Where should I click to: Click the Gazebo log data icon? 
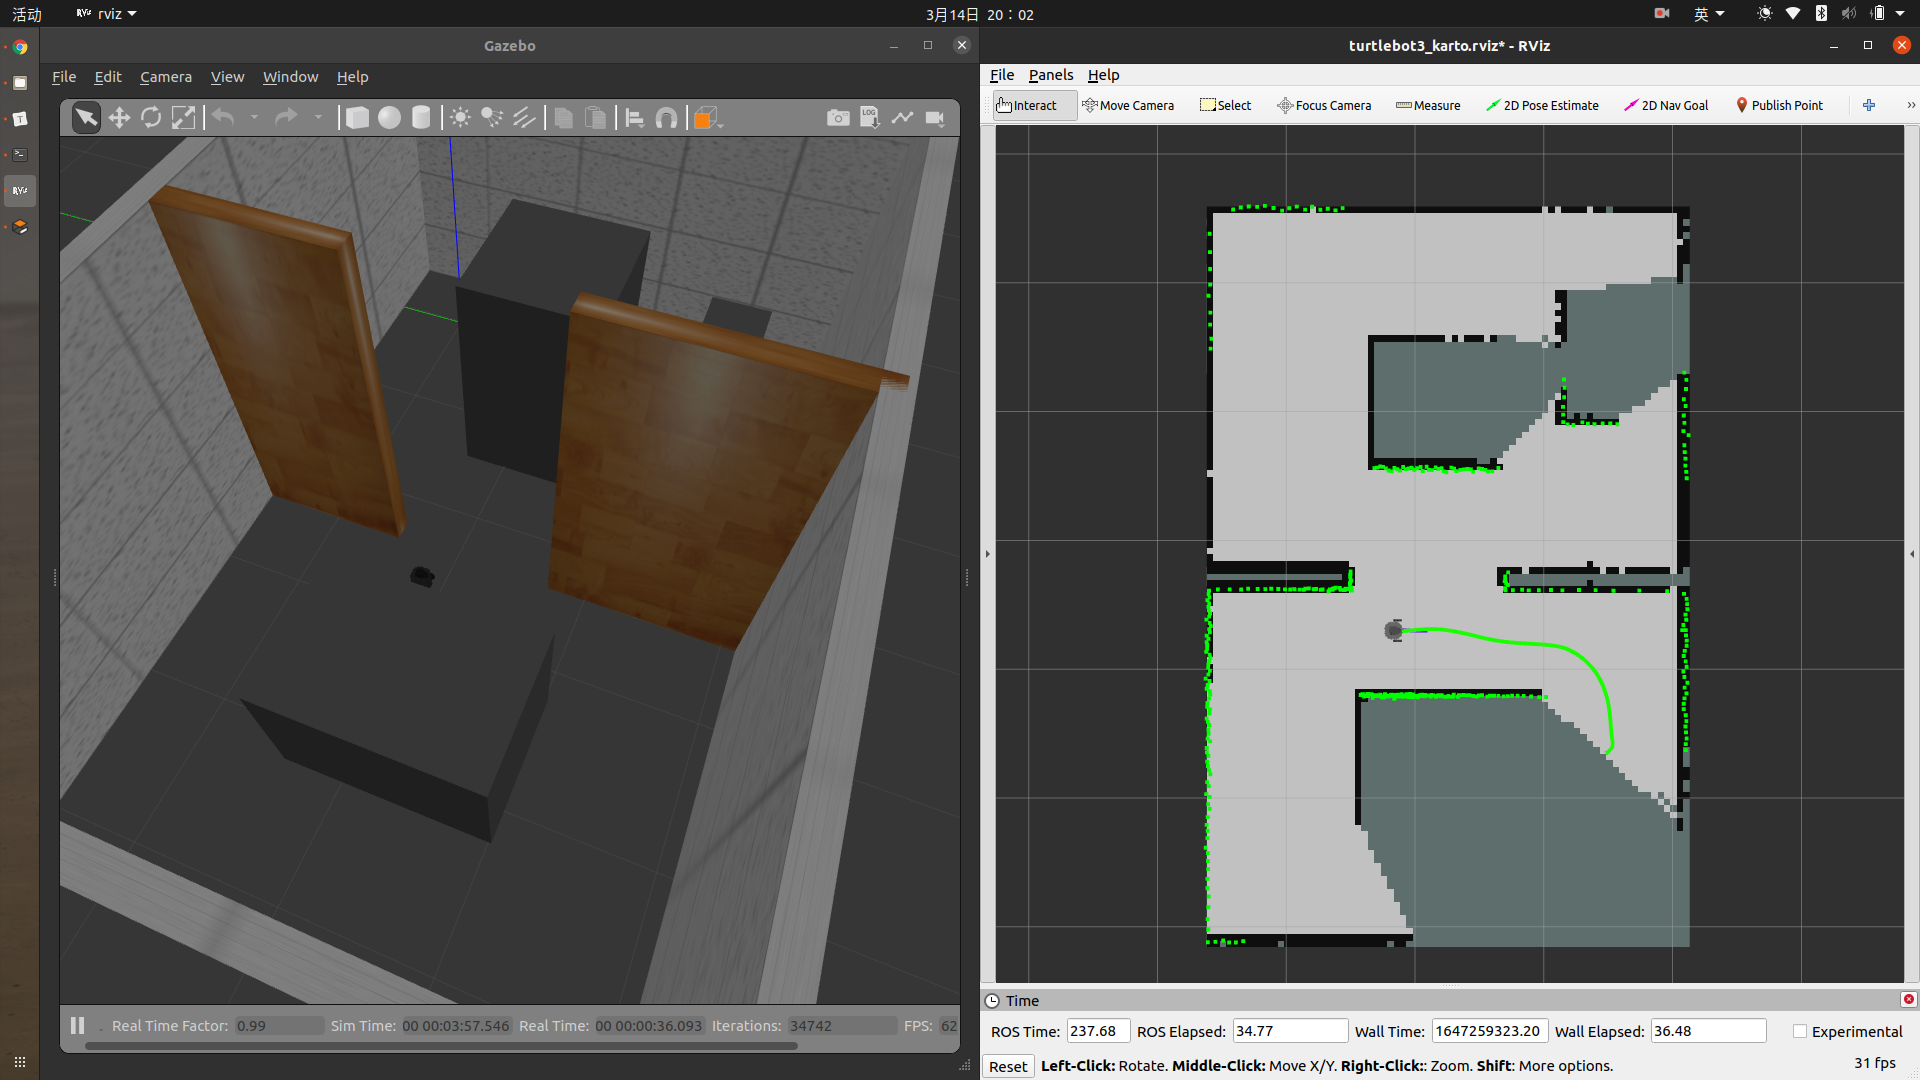870,118
